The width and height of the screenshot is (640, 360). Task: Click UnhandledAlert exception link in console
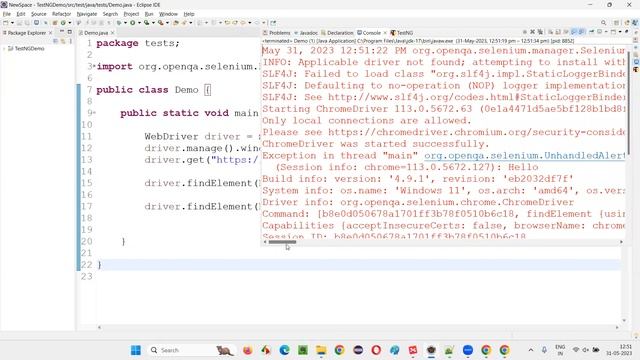(x=524, y=156)
